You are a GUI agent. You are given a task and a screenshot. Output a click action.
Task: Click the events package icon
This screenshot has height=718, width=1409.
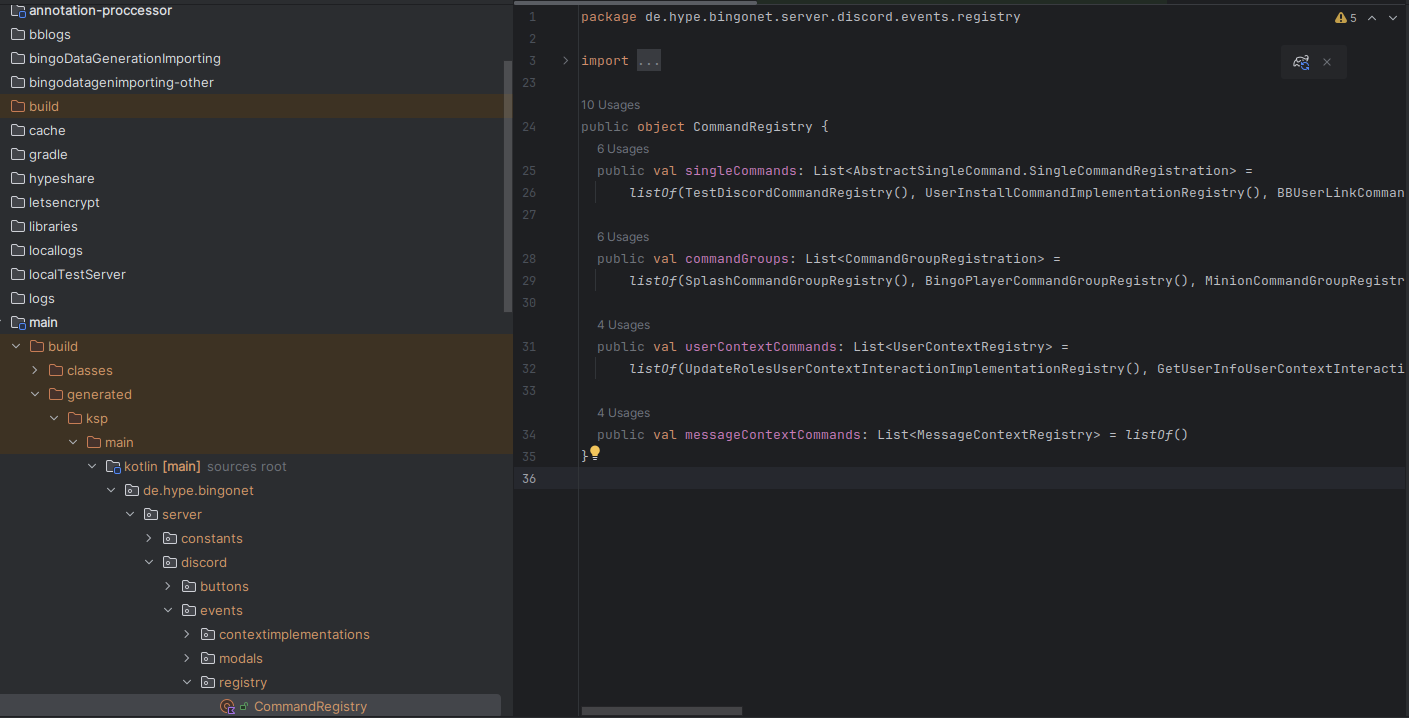tap(189, 610)
